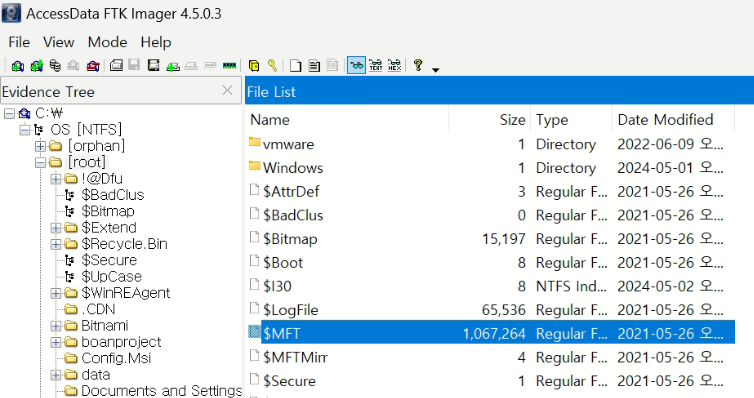Collapse the [root] folder node
The height and width of the screenshot is (398, 754).
40,162
